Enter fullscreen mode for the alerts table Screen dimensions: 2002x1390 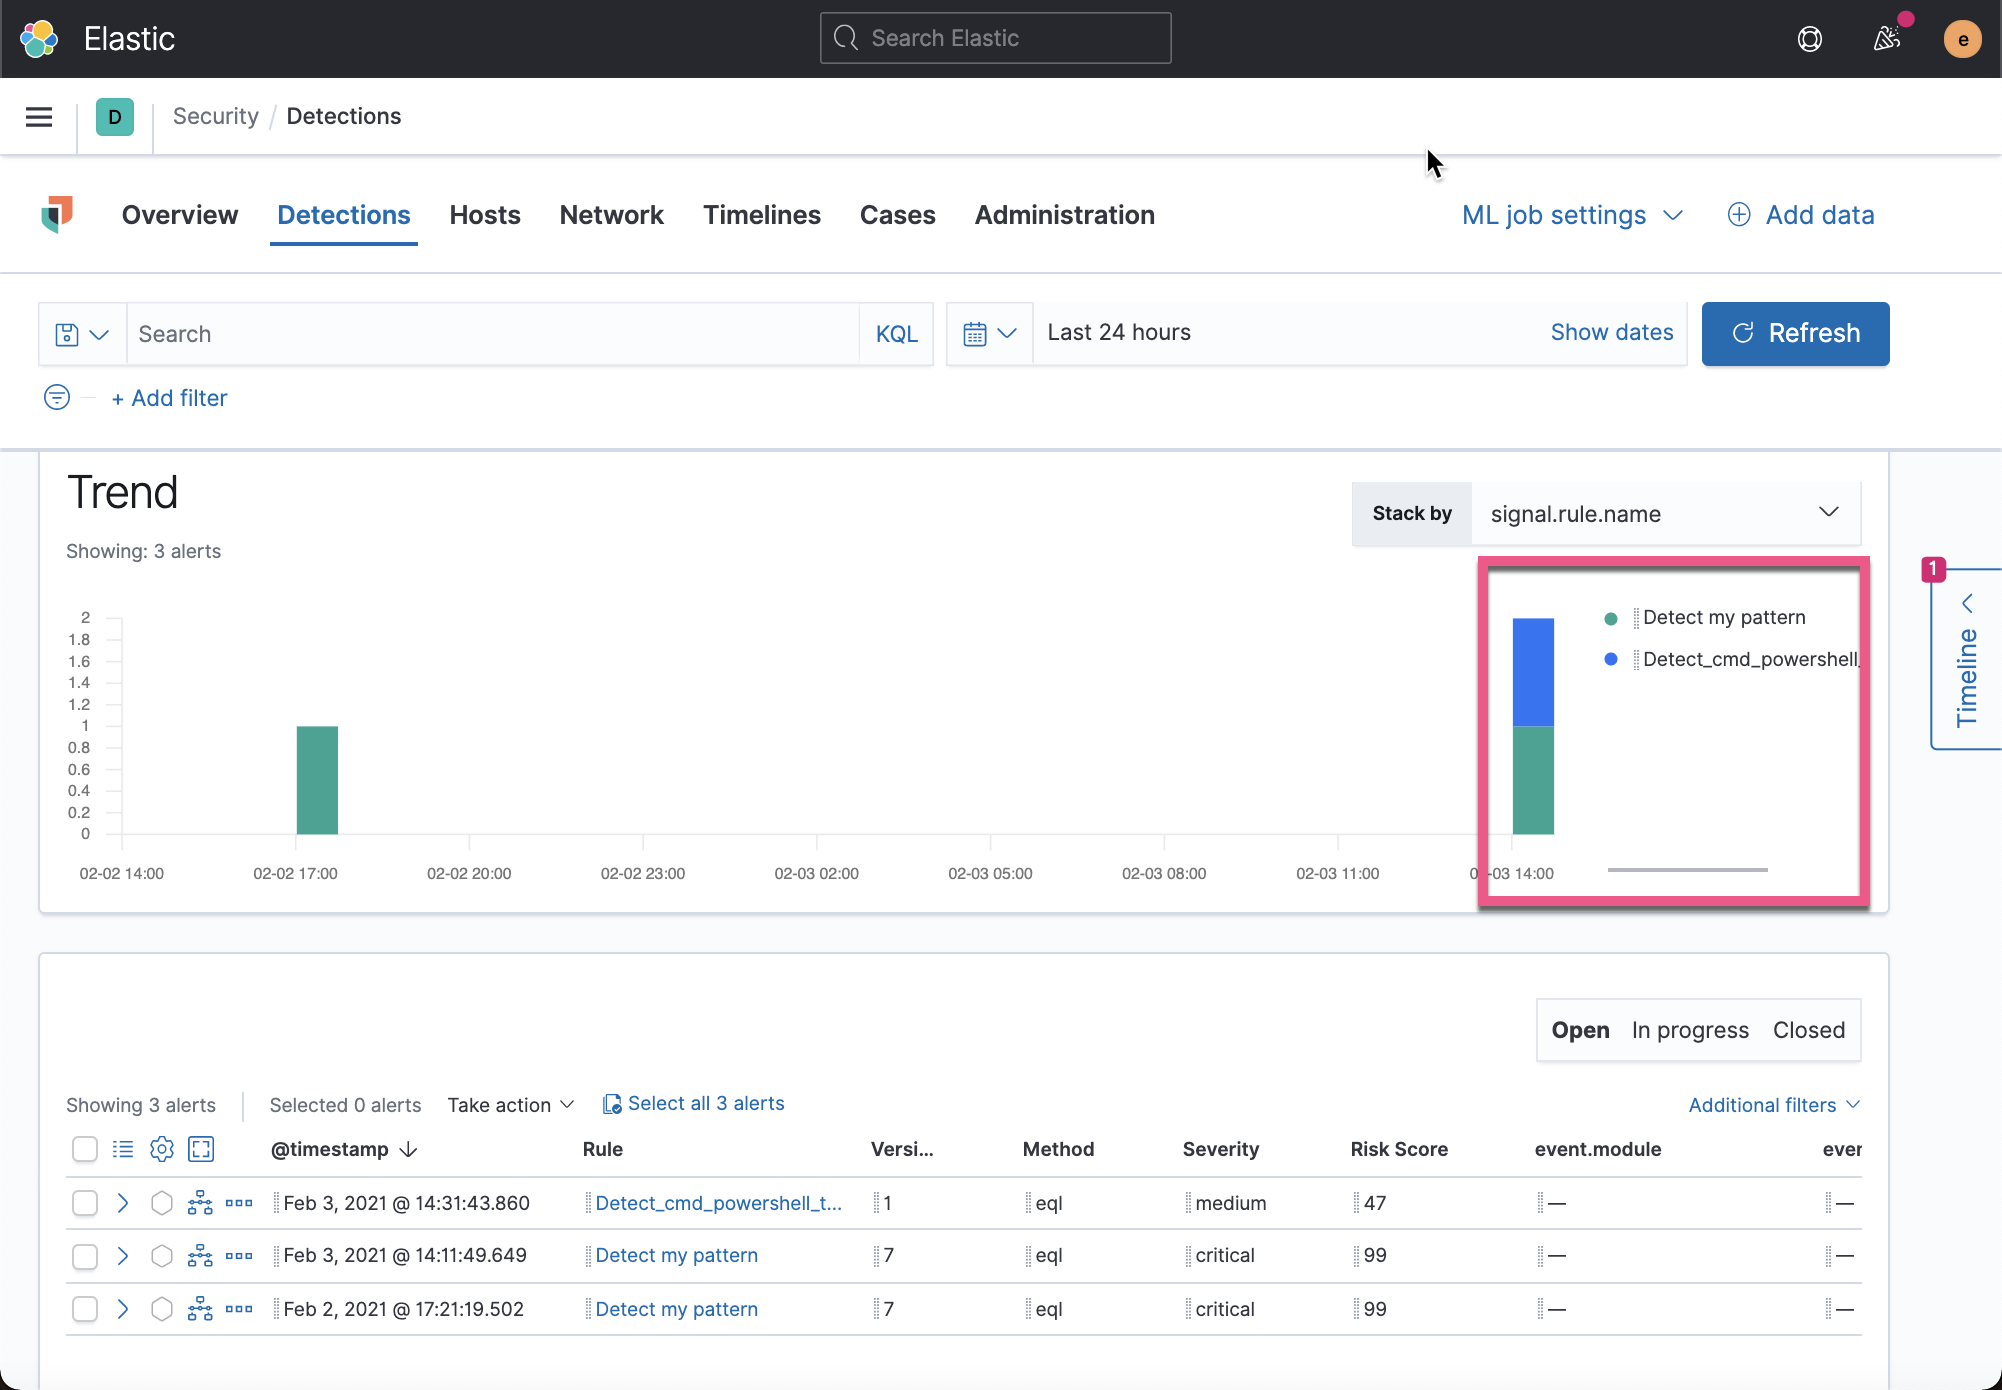tap(200, 1149)
